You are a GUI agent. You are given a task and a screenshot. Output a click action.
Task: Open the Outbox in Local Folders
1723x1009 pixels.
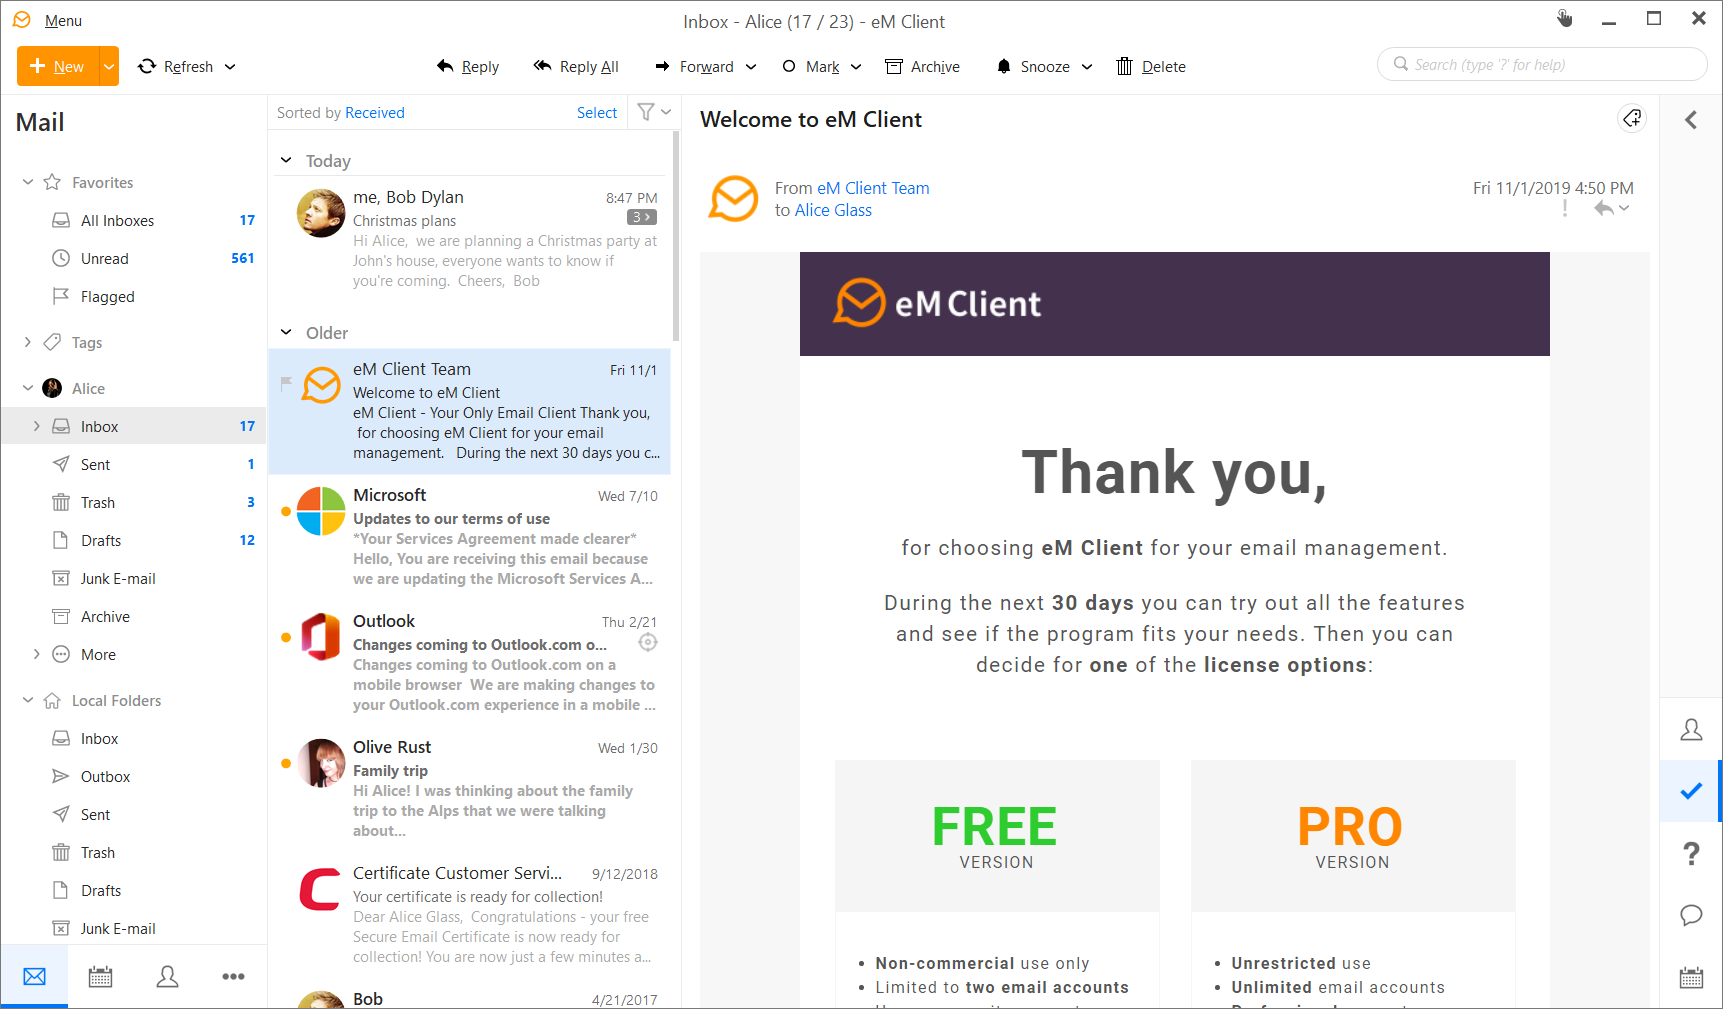pyautogui.click(x=134, y=776)
